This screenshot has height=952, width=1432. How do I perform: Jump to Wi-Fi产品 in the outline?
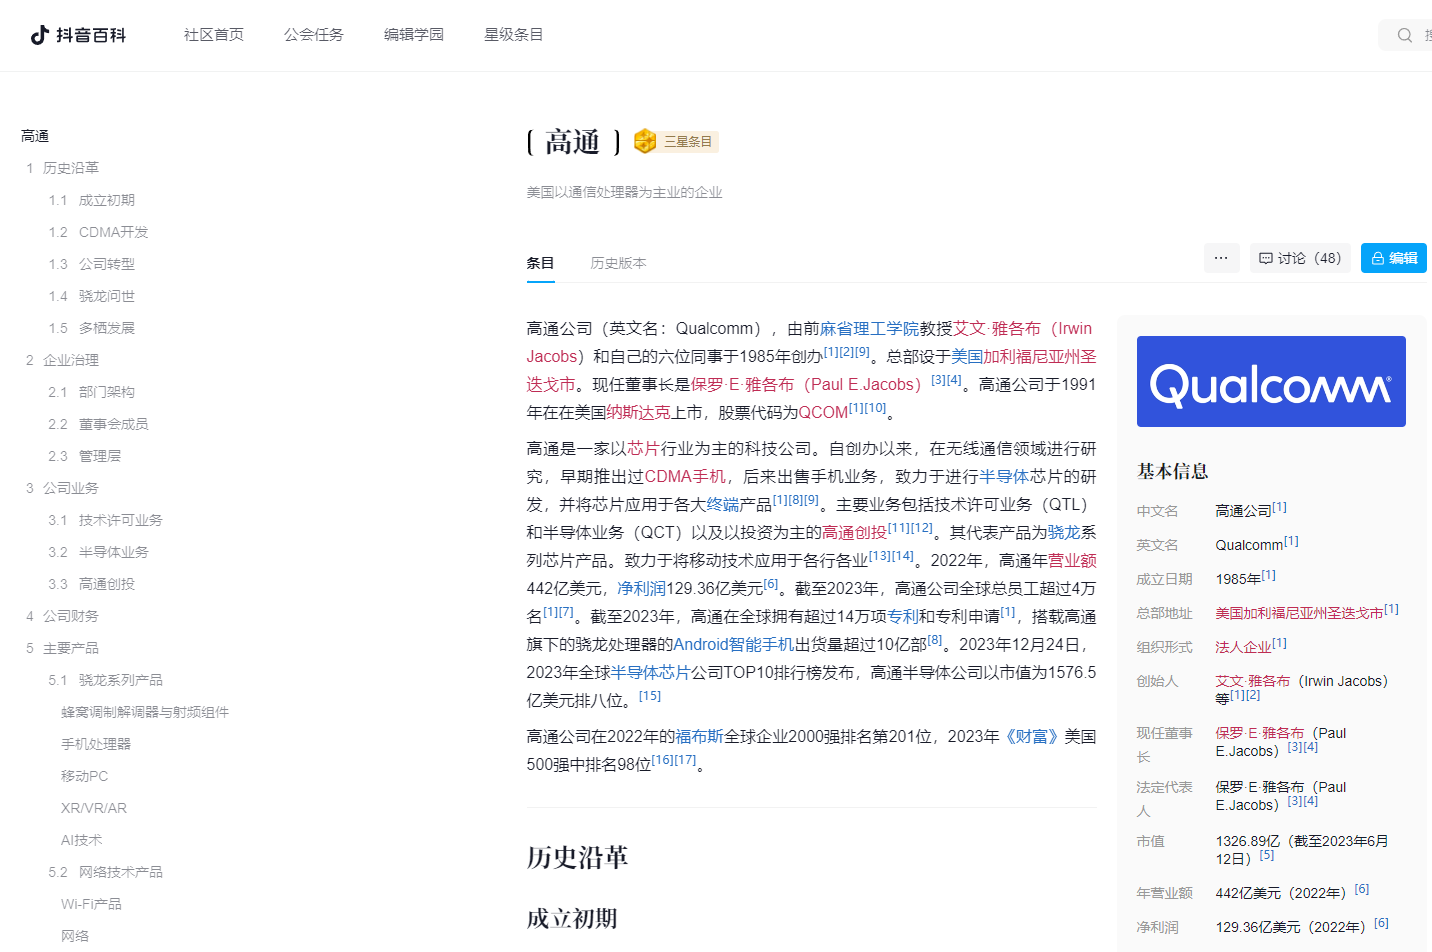(x=91, y=904)
